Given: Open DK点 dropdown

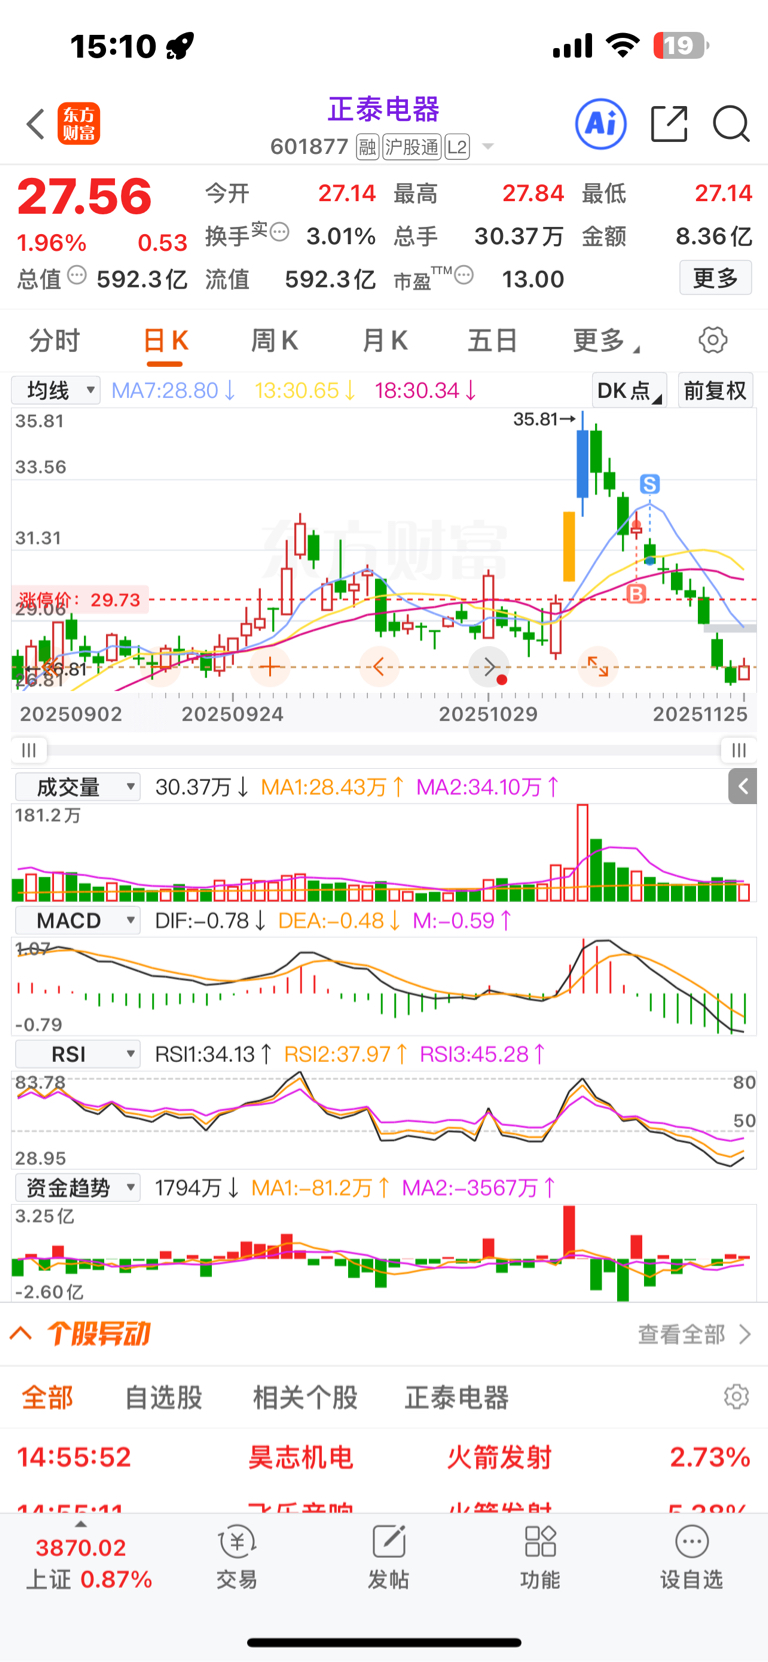Looking at the screenshot, I should pyautogui.click(x=630, y=390).
